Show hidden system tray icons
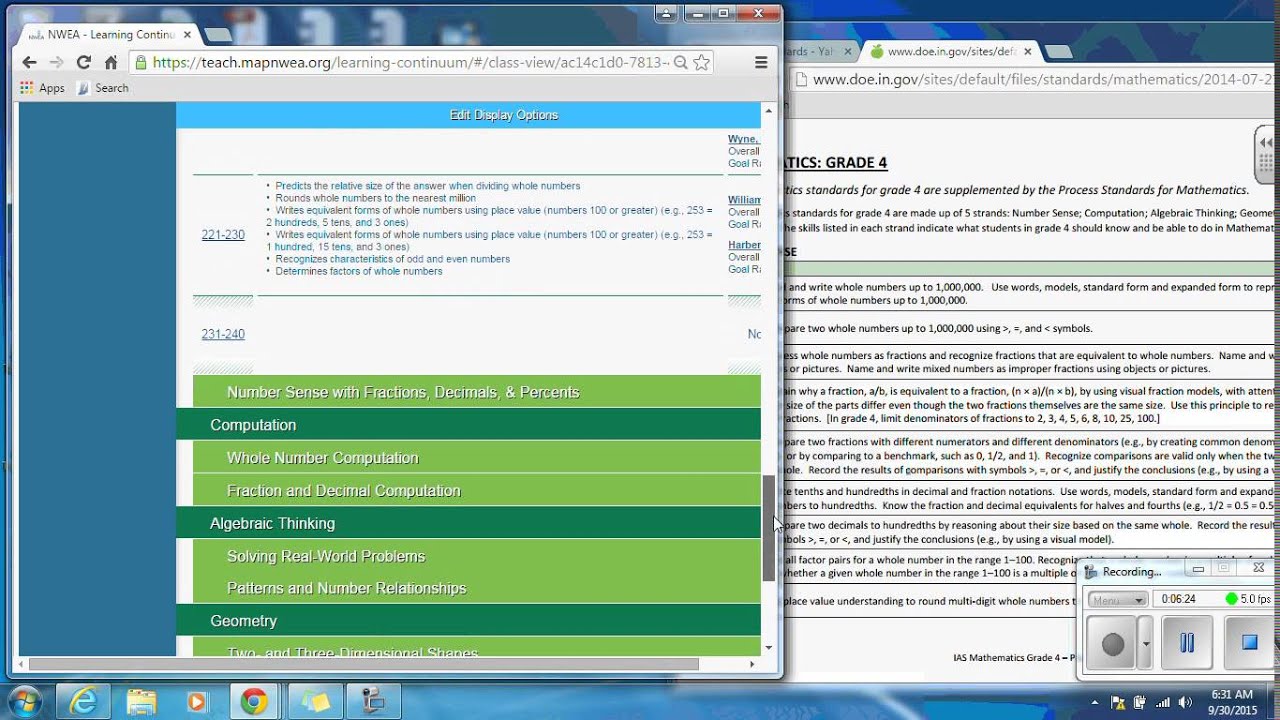The width and height of the screenshot is (1280, 720). tap(1095, 702)
